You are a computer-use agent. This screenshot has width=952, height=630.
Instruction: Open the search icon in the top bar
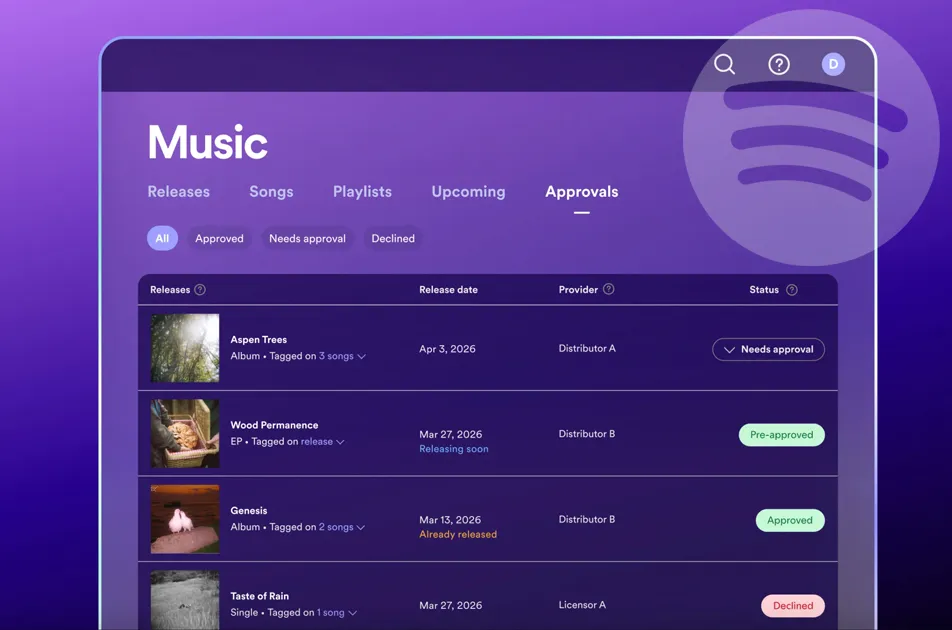pyautogui.click(x=724, y=64)
